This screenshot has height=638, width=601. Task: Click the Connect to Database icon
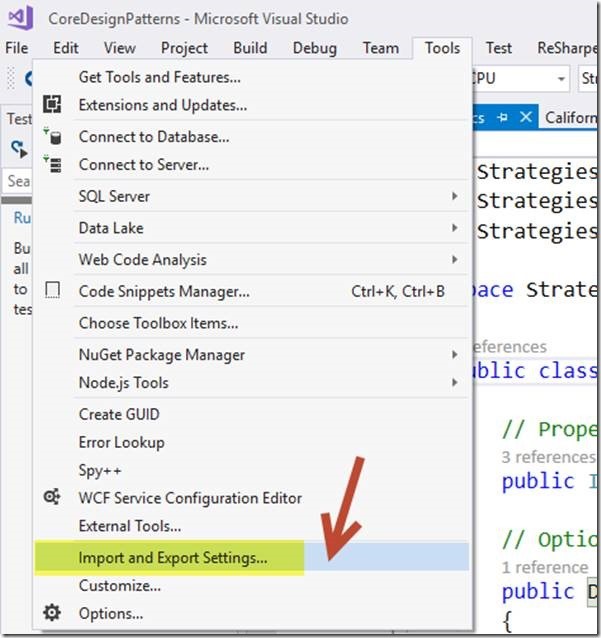pos(53,137)
